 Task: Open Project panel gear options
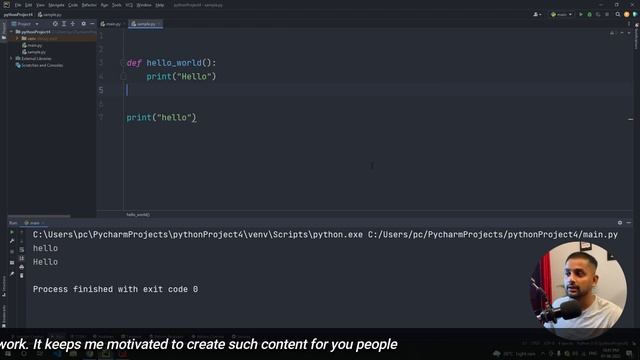[83, 24]
